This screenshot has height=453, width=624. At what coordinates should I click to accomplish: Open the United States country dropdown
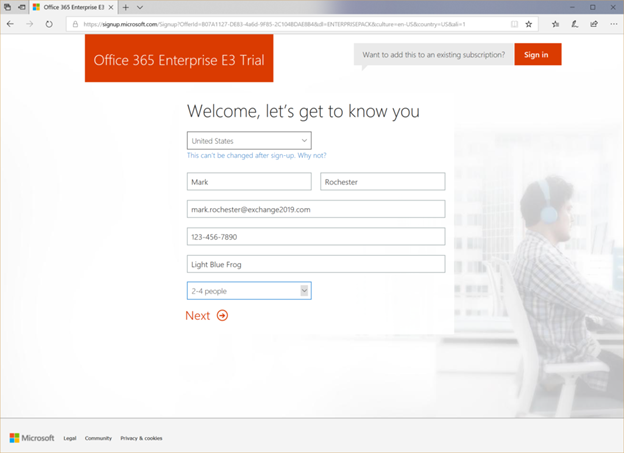[x=249, y=141]
